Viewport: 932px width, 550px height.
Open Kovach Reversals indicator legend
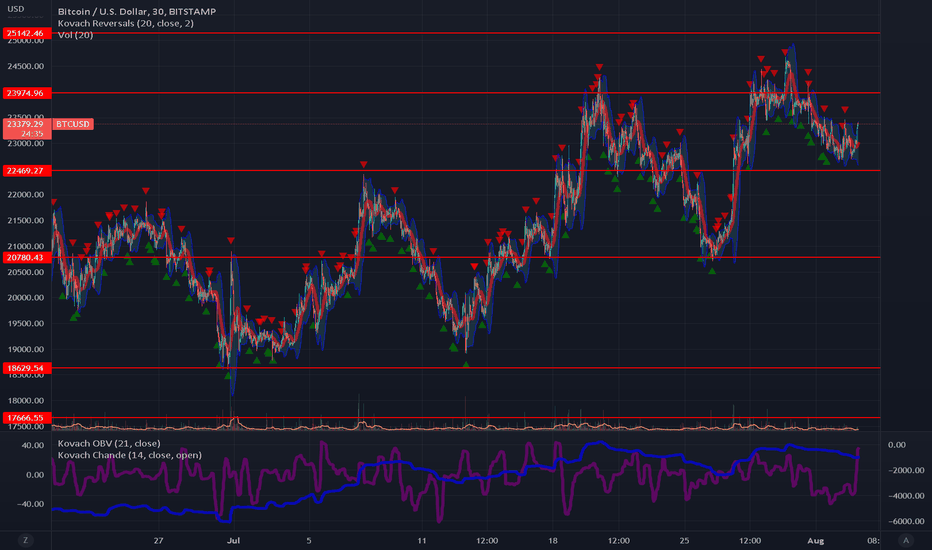tap(125, 23)
